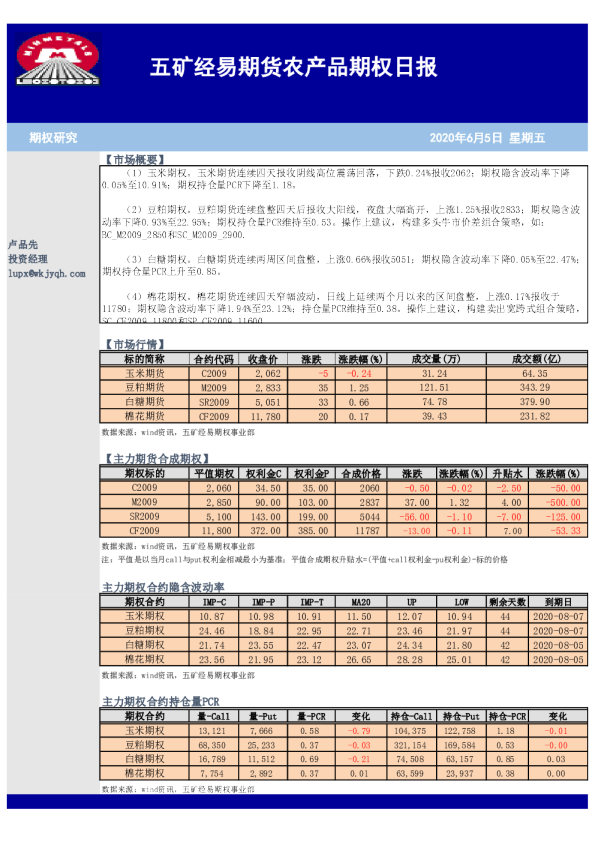
Task: Click the 持仓-Put column header
Action: tap(461, 716)
